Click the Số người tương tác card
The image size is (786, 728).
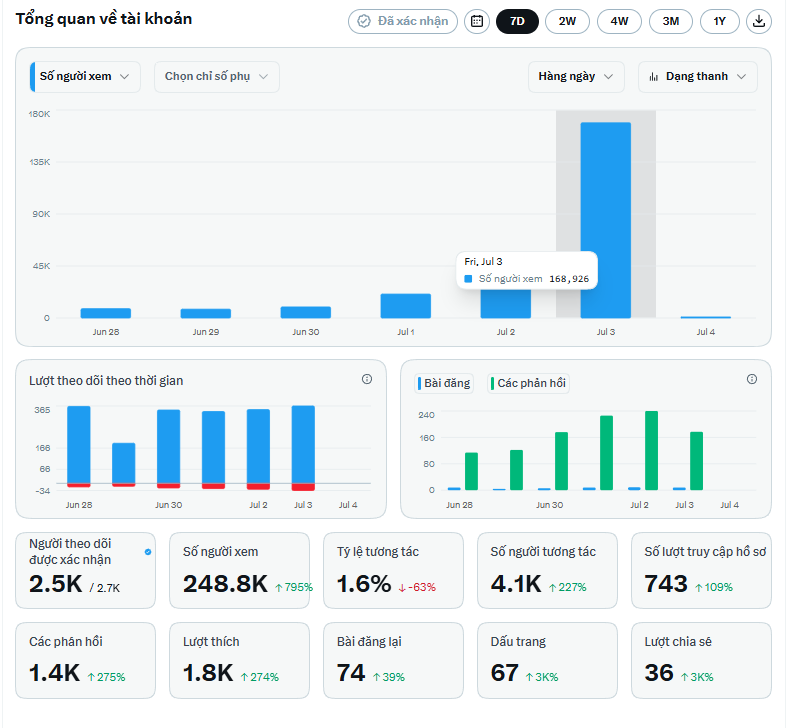547,571
